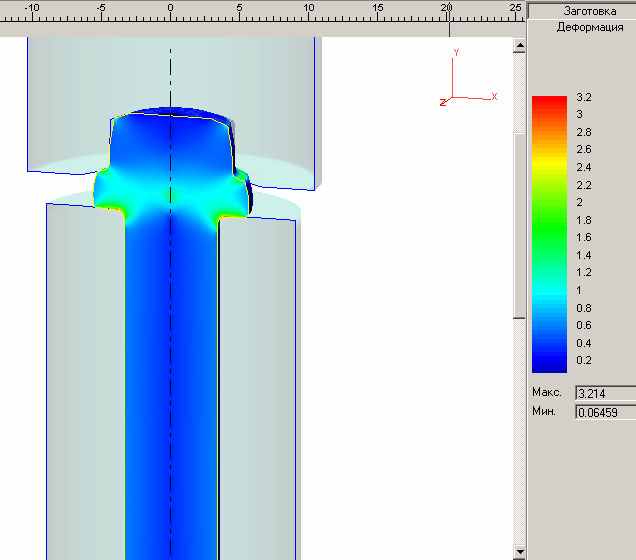636x560 pixels.
Task: Click the viewport vertical scrollbar thumb
Action: (x=520, y=225)
